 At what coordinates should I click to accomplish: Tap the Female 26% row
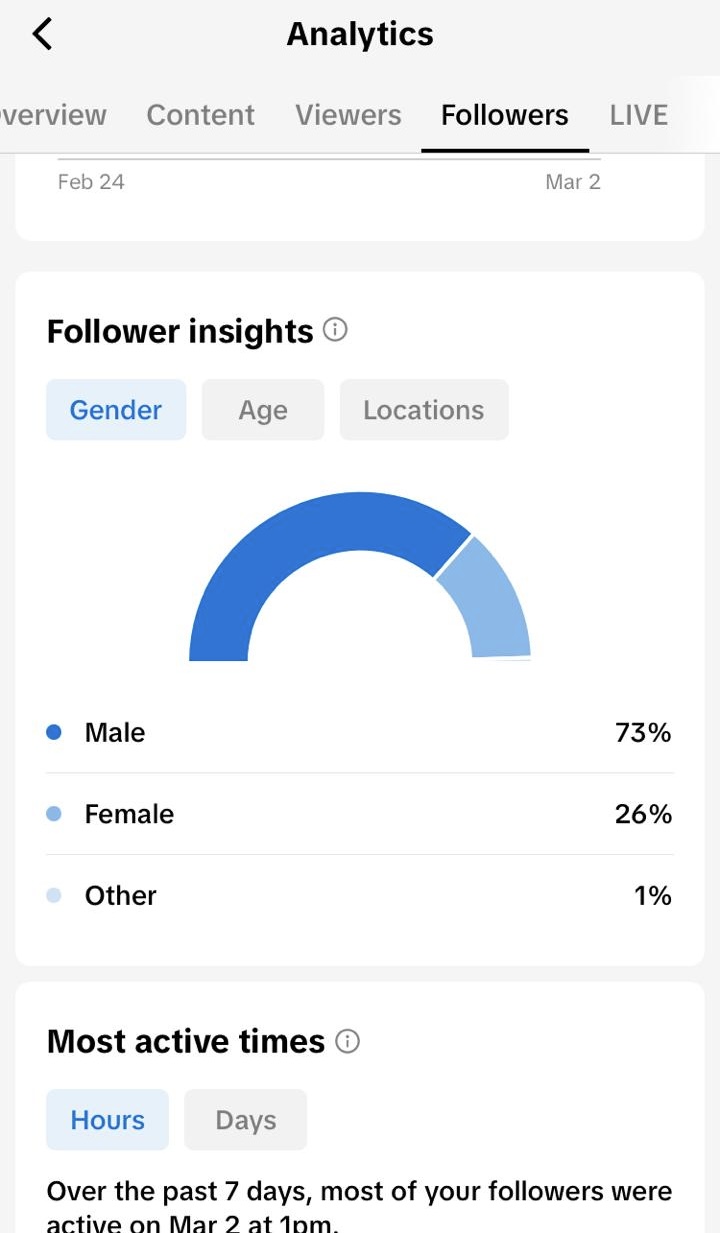(360, 814)
